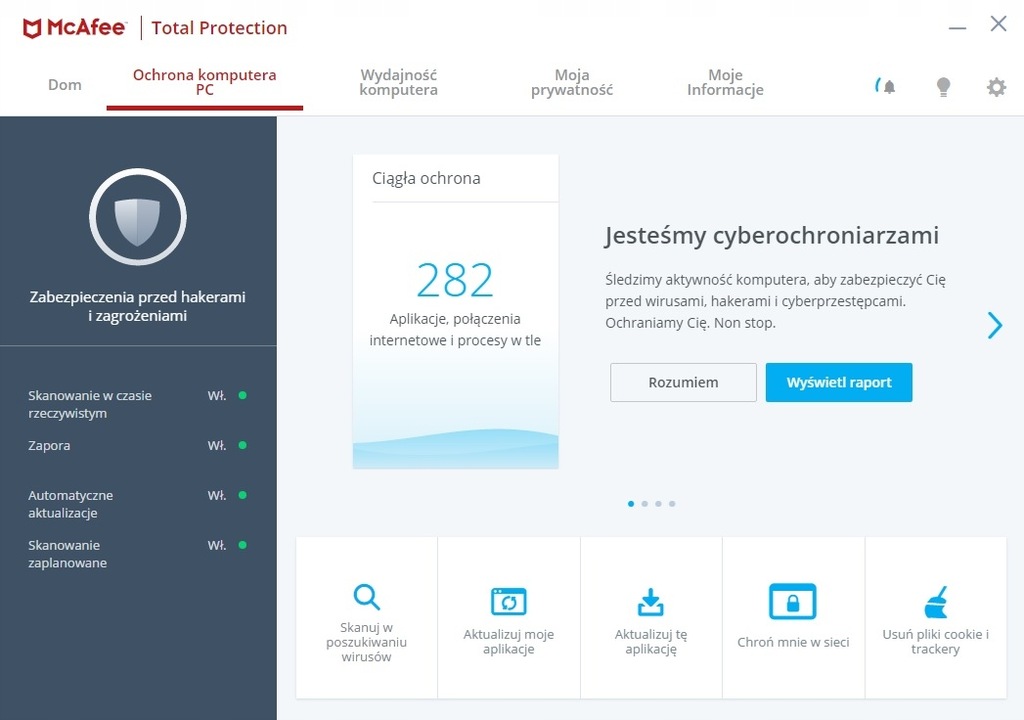
Task: Go to the Dom tab
Action: (65, 85)
